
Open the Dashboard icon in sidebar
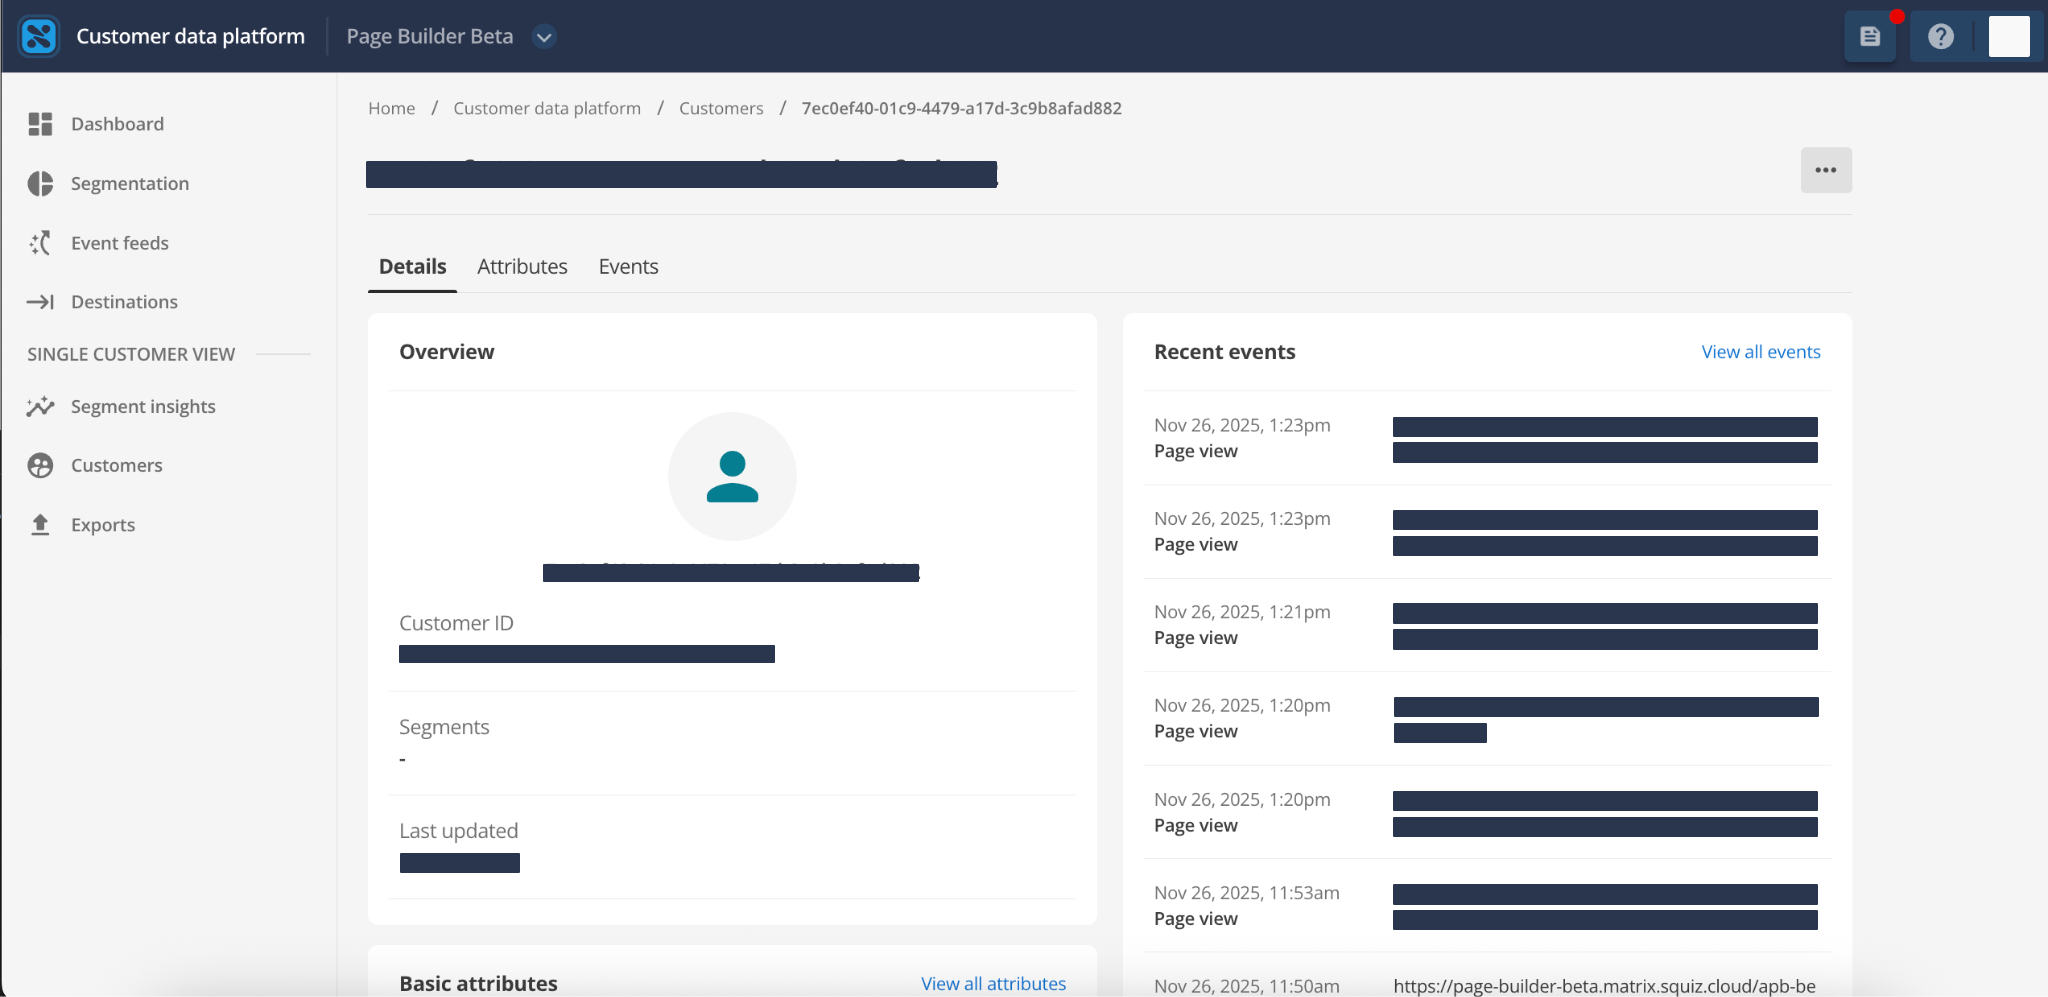tap(40, 124)
